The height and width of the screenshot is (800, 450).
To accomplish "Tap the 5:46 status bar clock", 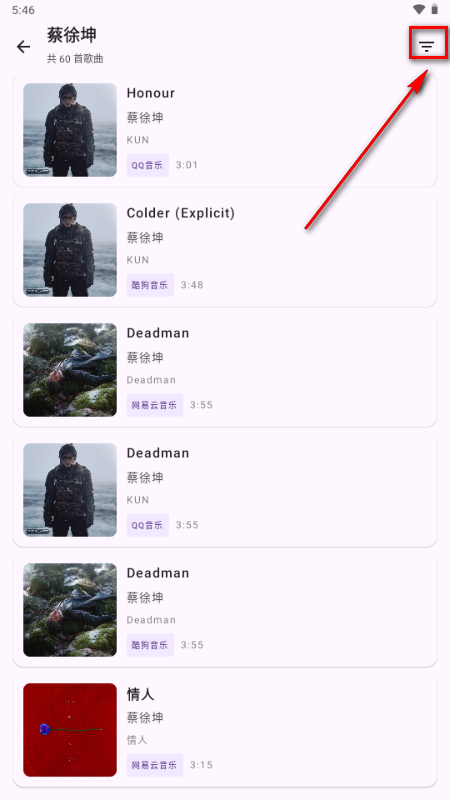I will click(23, 10).
